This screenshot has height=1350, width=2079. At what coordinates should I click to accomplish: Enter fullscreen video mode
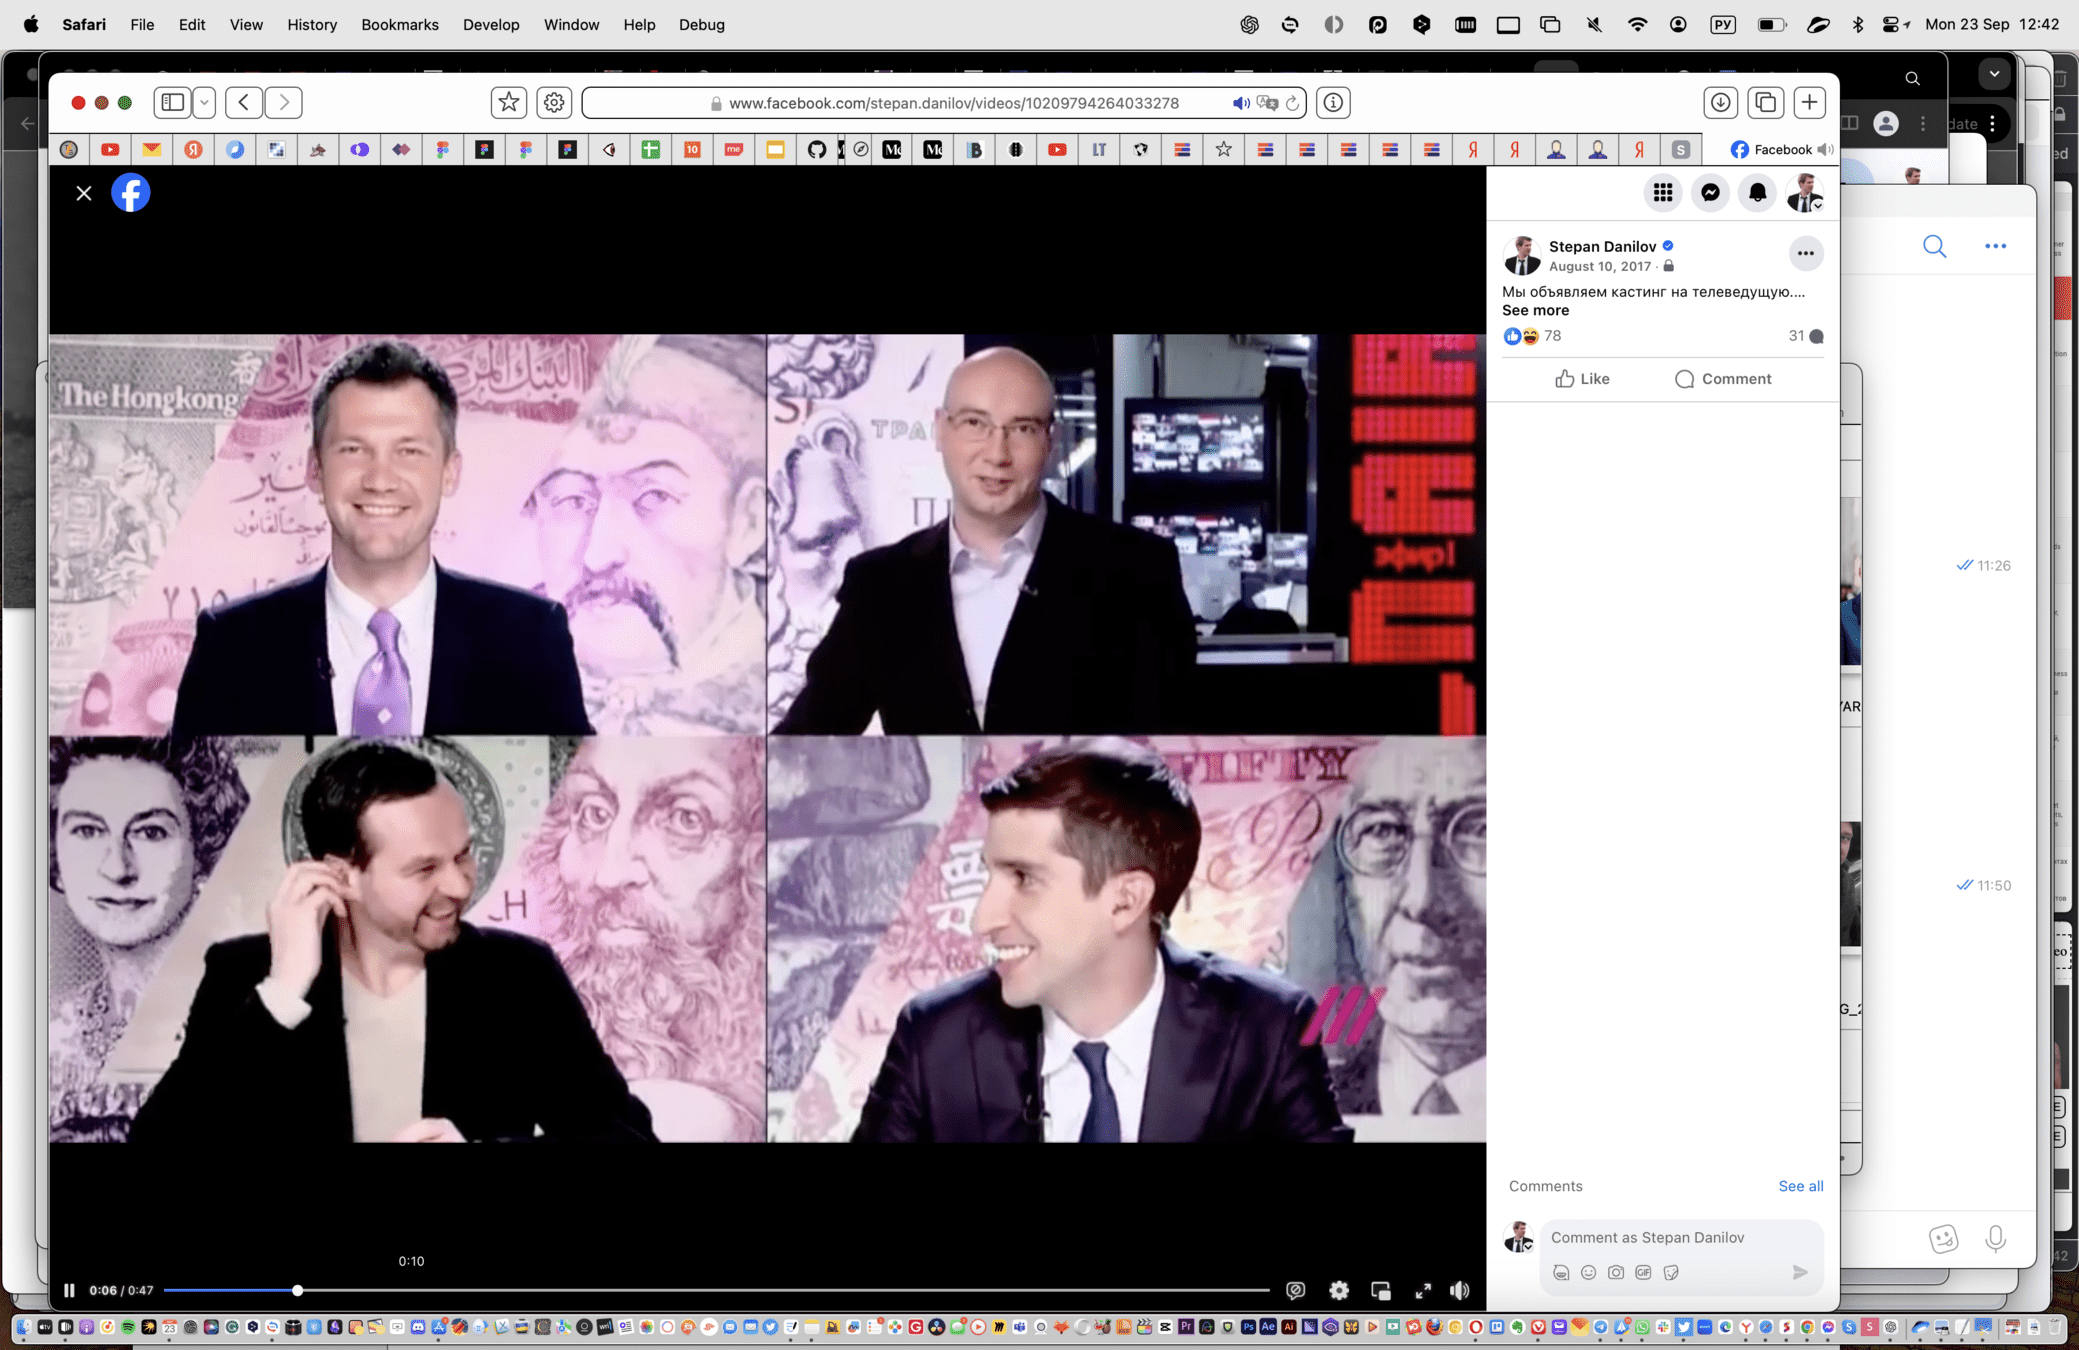(1422, 1290)
